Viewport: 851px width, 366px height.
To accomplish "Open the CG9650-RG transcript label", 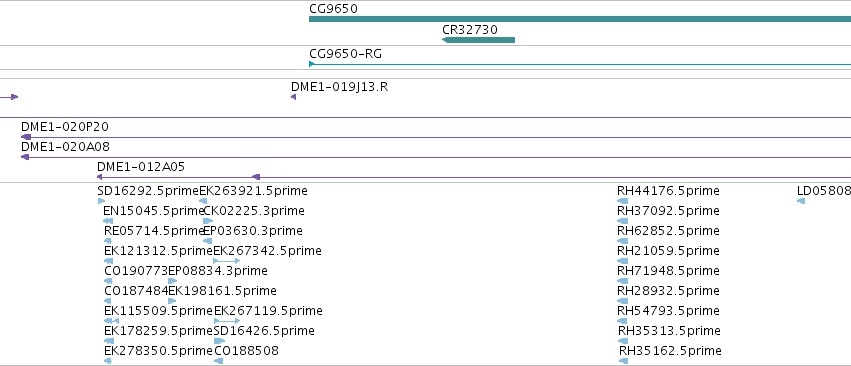I will [346, 54].
